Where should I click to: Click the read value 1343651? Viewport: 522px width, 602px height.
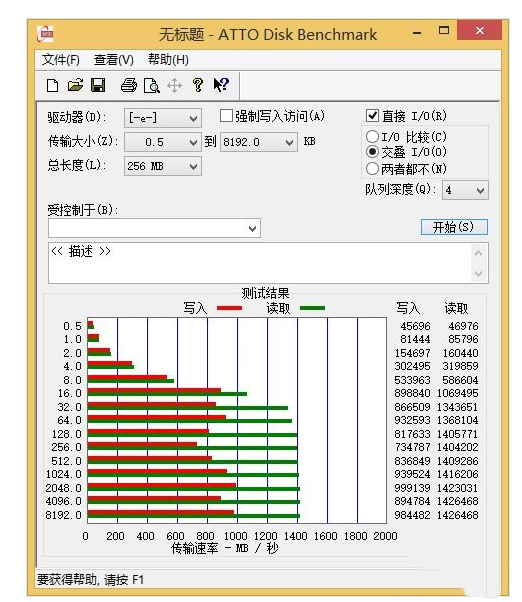[x=458, y=407]
